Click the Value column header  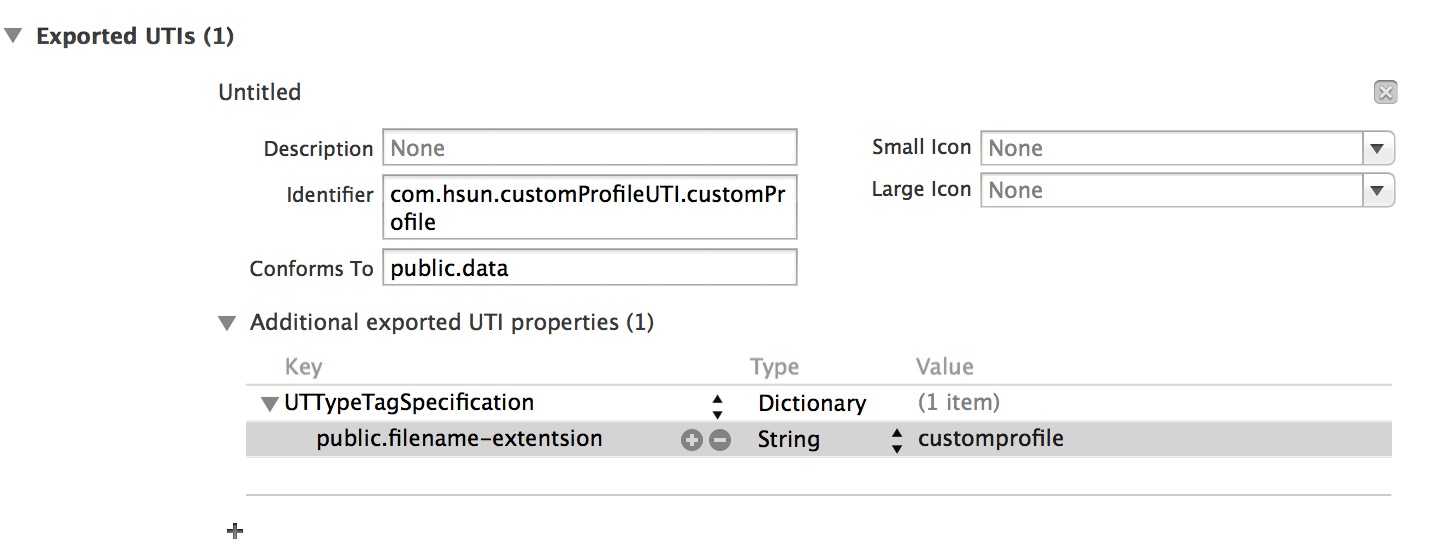[x=944, y=367]
